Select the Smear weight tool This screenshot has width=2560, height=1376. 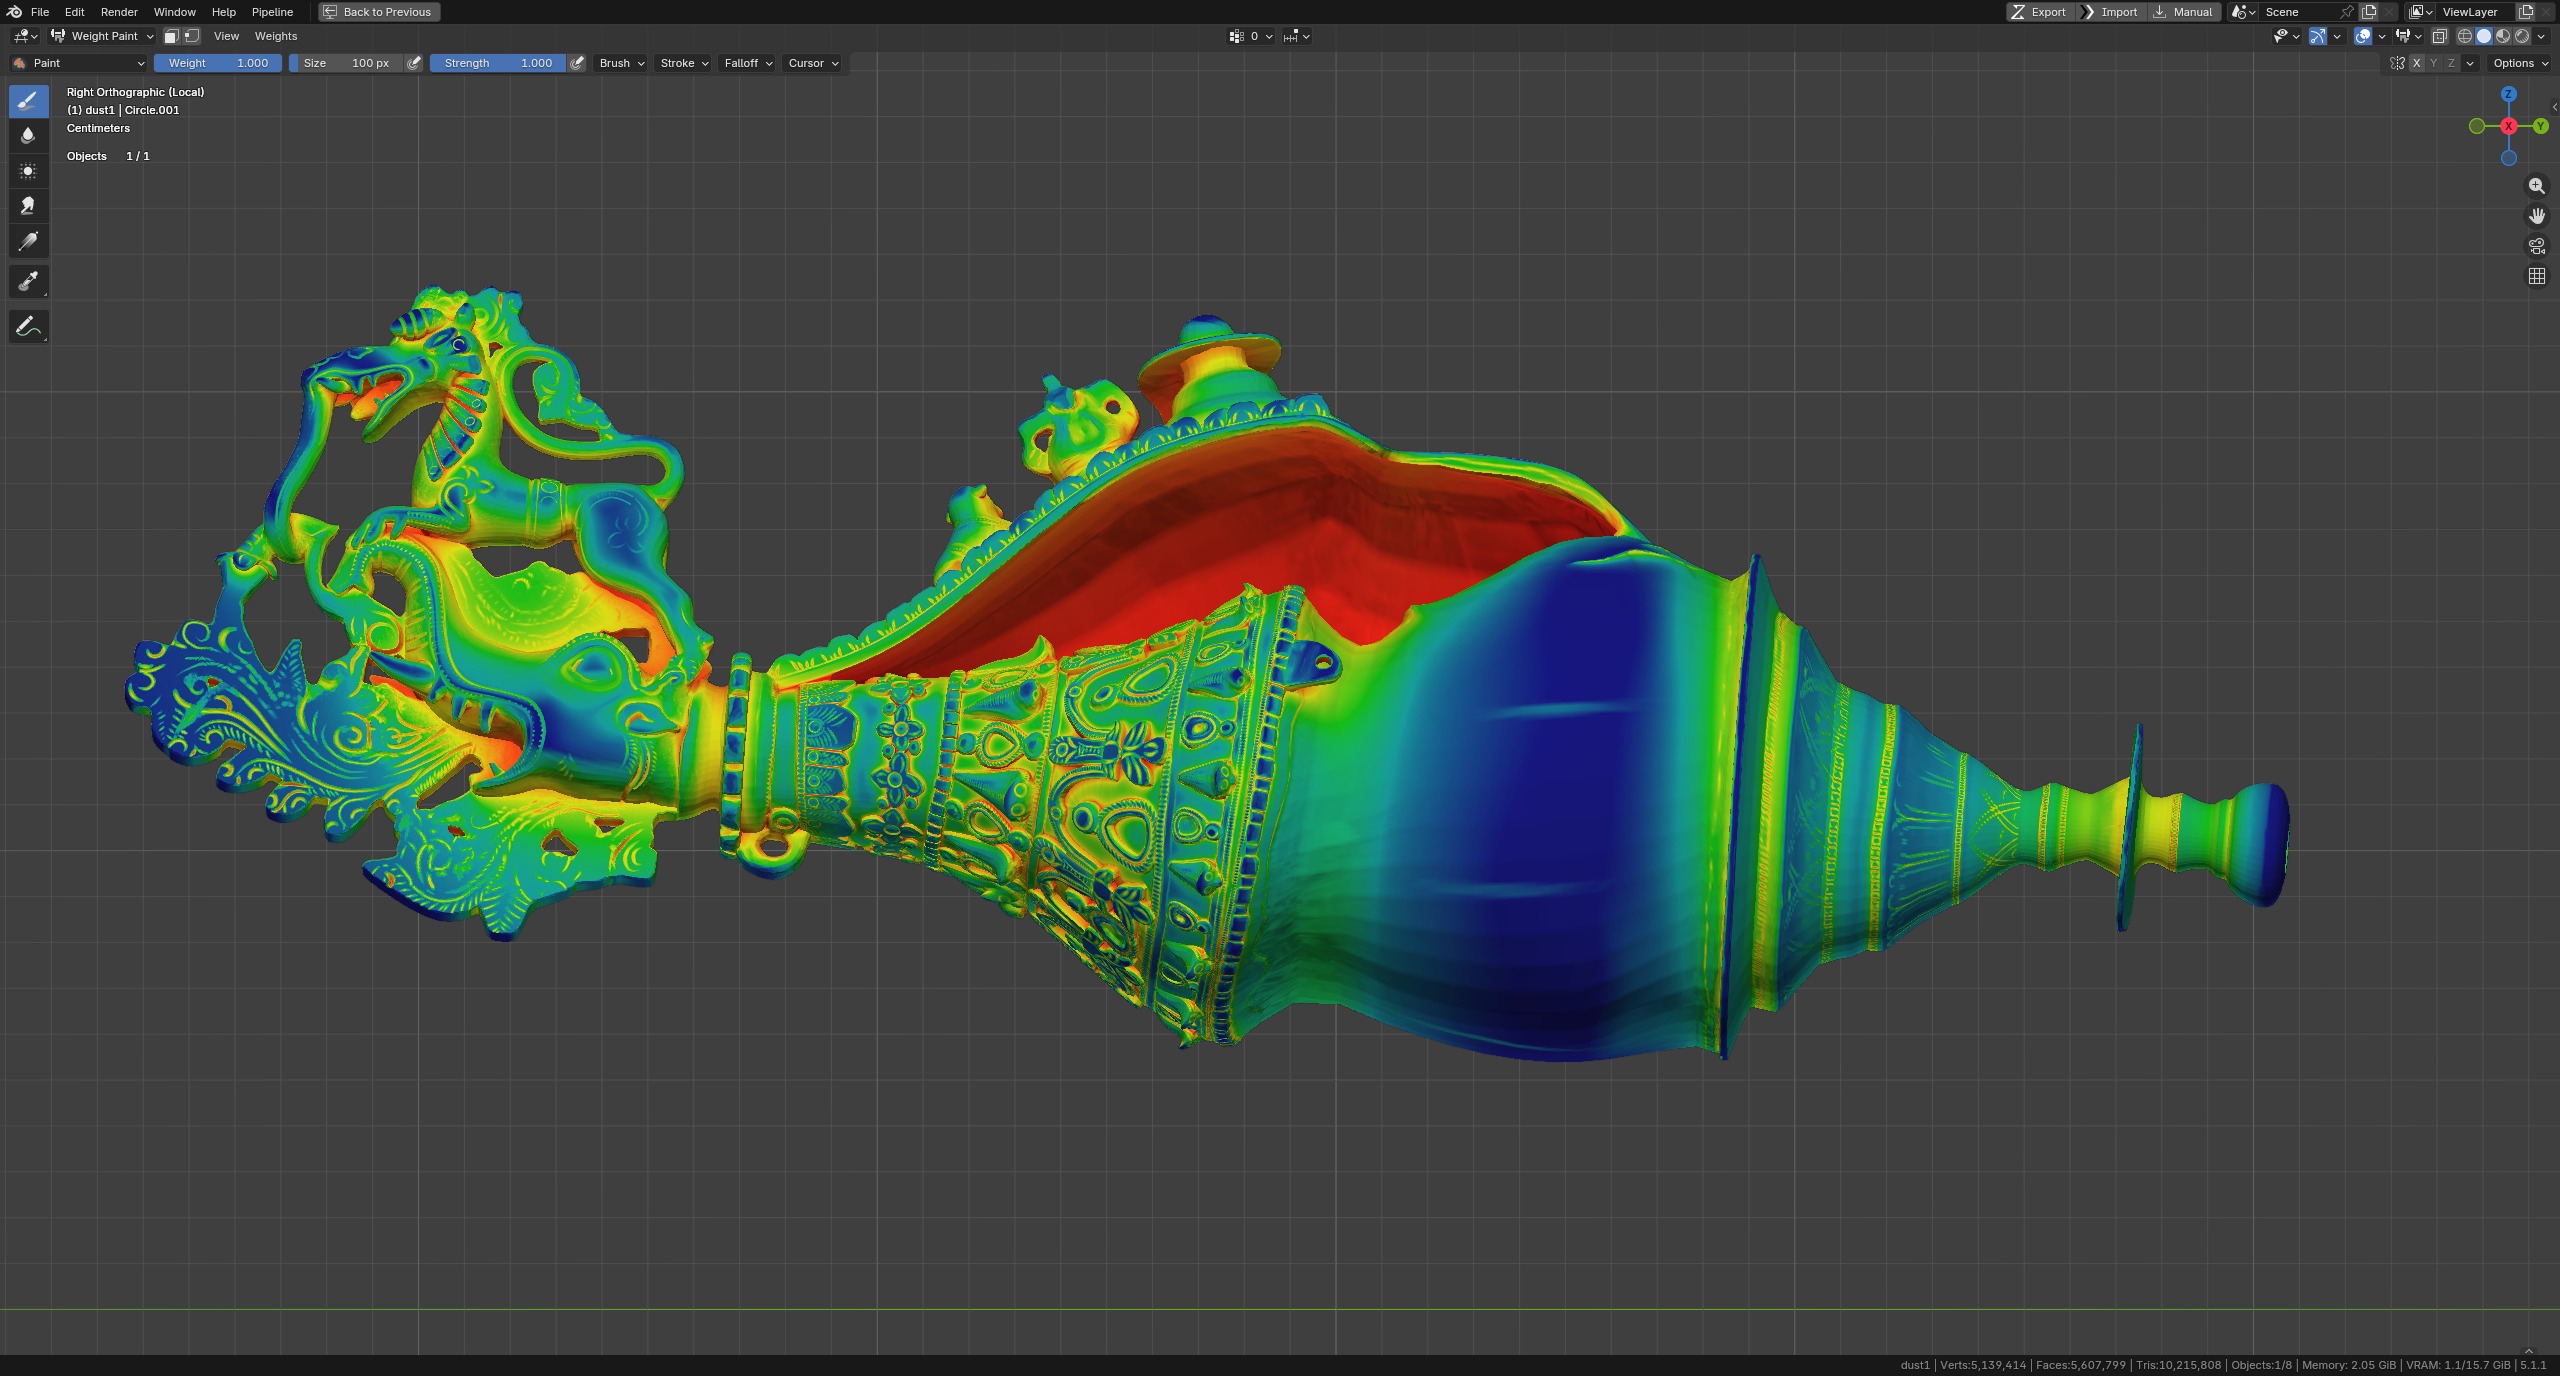pyautogui.click(x=28, y=206)
